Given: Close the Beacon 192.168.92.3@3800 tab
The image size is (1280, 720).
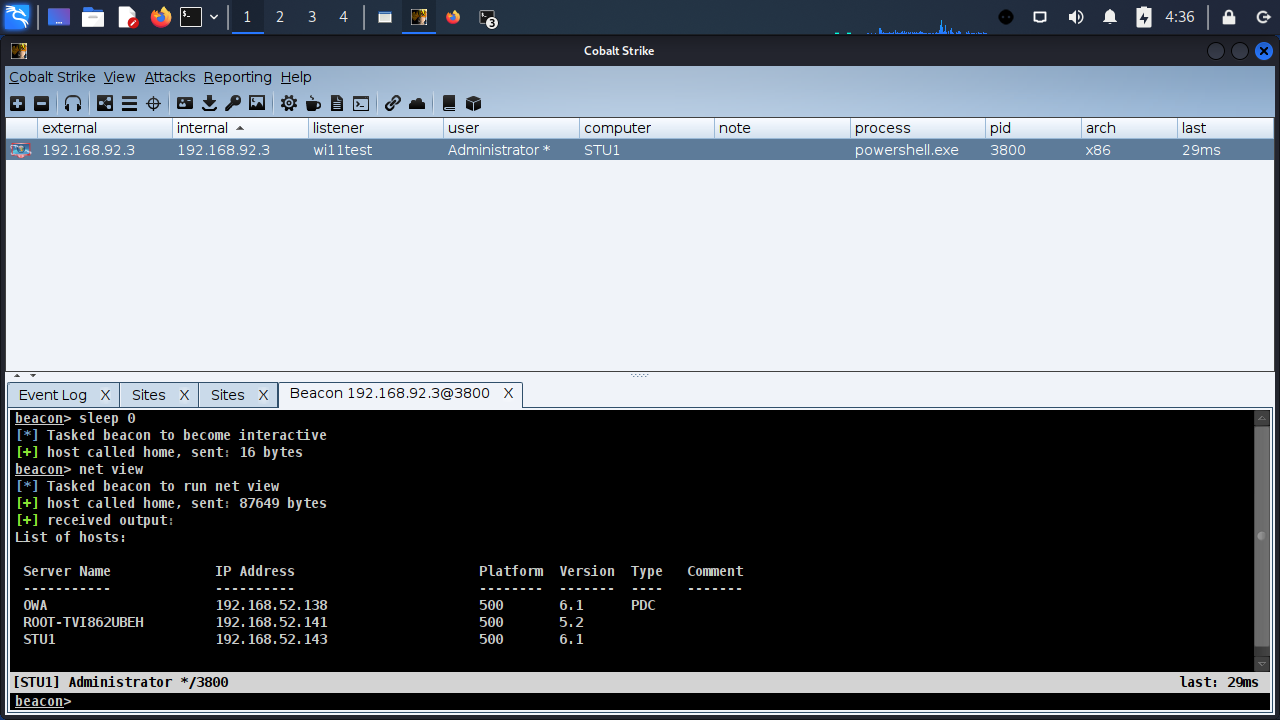Looking at the screenshot, I should pos(508,394).
